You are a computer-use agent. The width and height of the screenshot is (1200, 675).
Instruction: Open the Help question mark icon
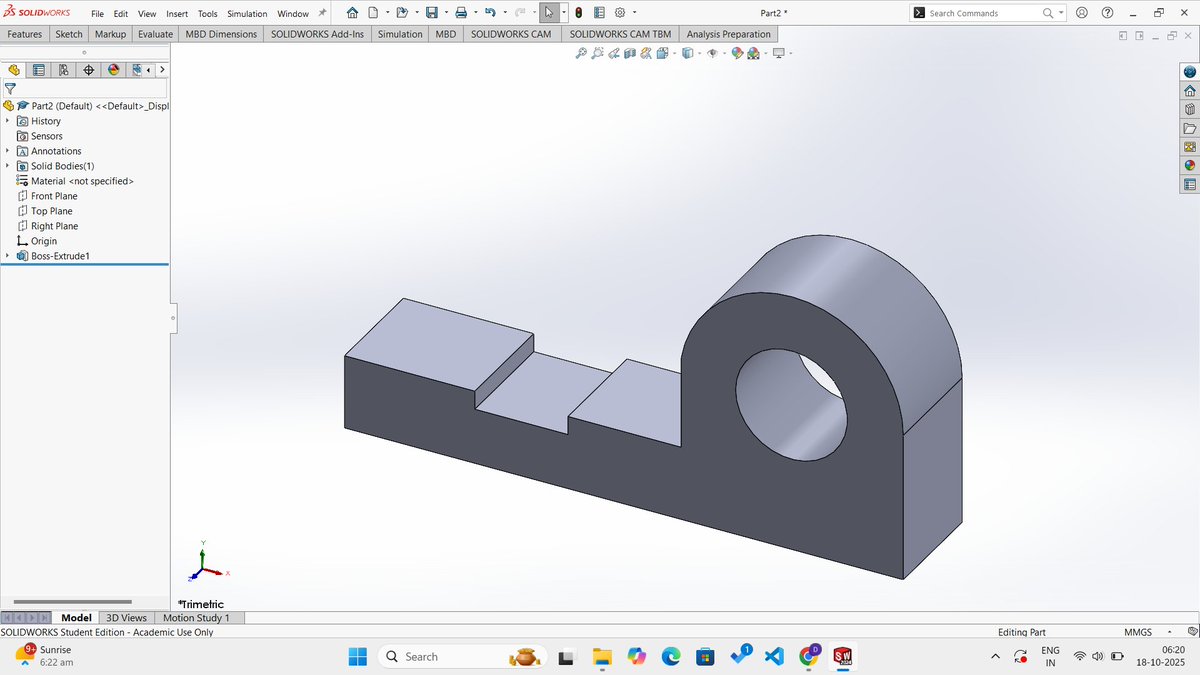click(x=1107, y=13)
